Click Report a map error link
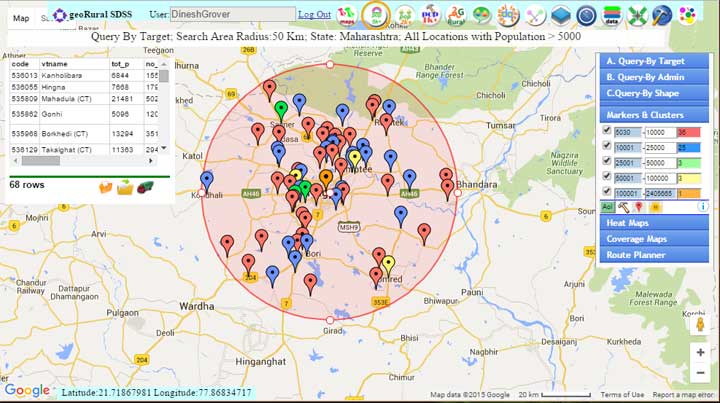720x403 pixels. [683, 395]
